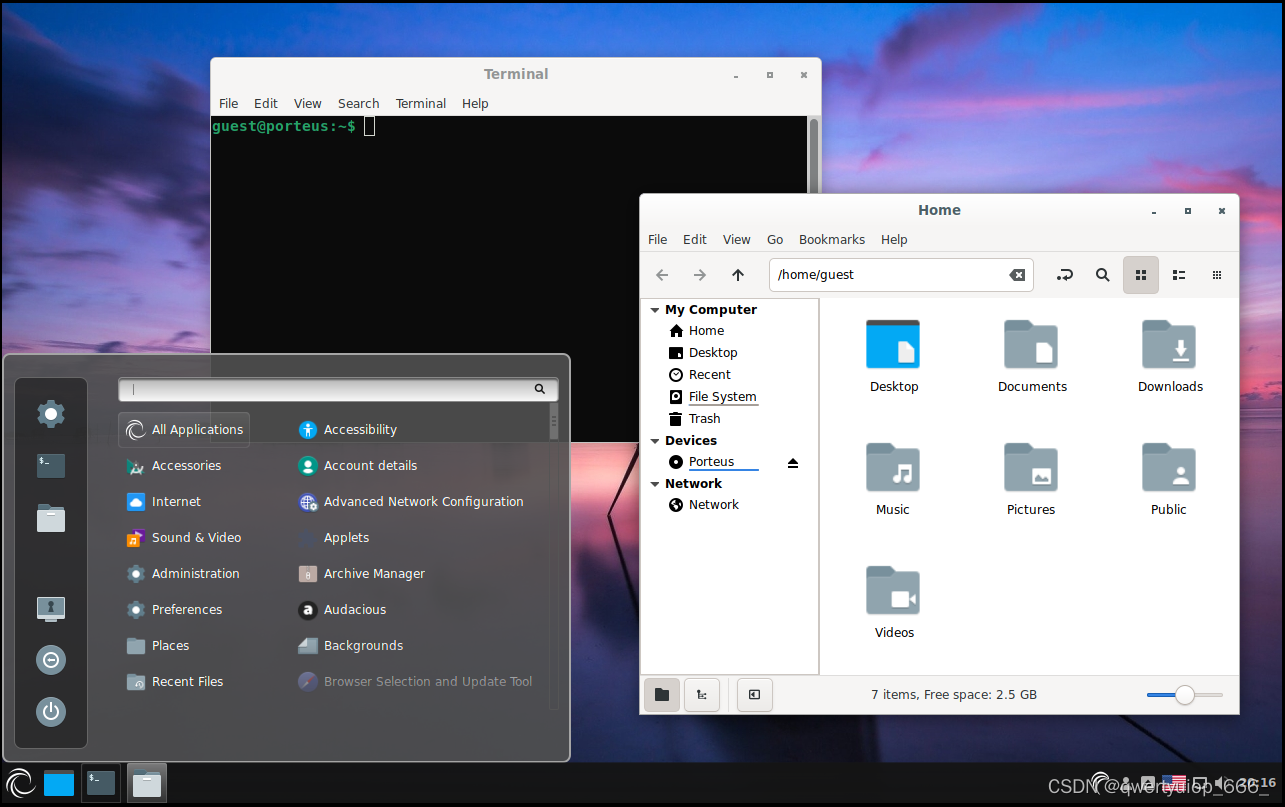Viewport: 1285px width, 807px height.
Task: Switch to compact list view in Home window
Action: [x=1178, y=274]
